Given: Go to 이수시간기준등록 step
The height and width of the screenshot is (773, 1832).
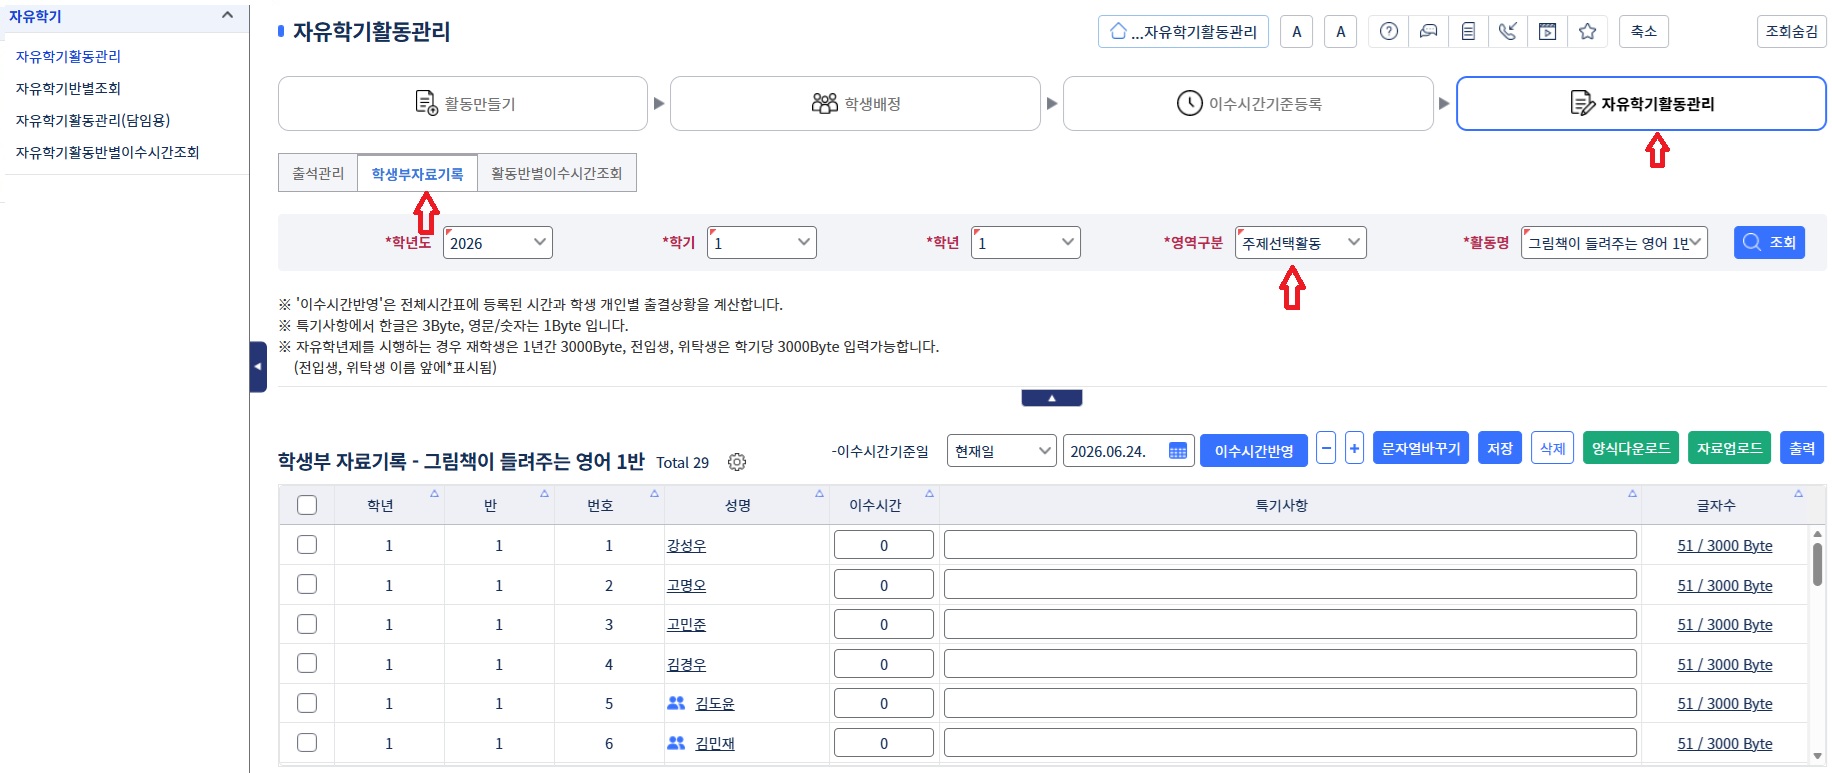Looking at the screenshot, I should click(x=1248, y=104).
